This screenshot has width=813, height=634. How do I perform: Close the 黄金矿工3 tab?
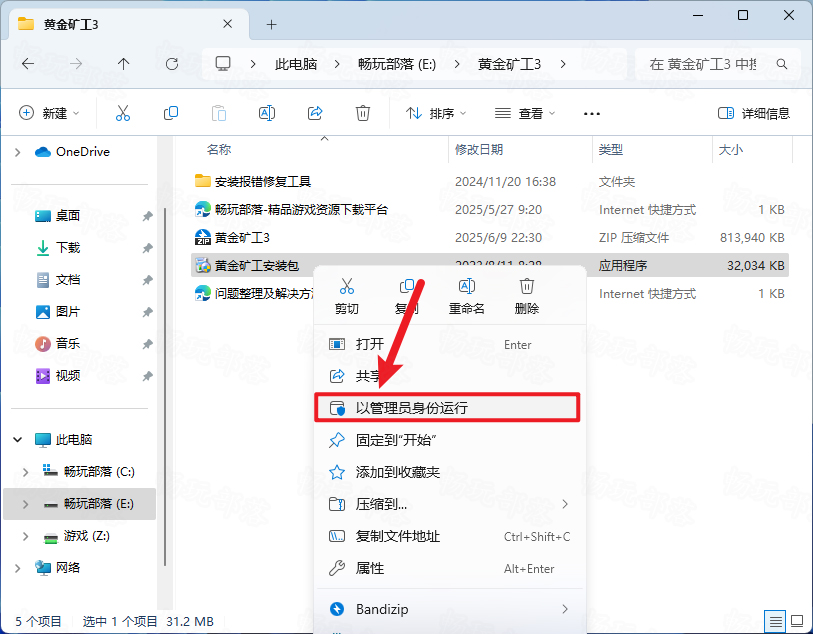tap(227, 24)
